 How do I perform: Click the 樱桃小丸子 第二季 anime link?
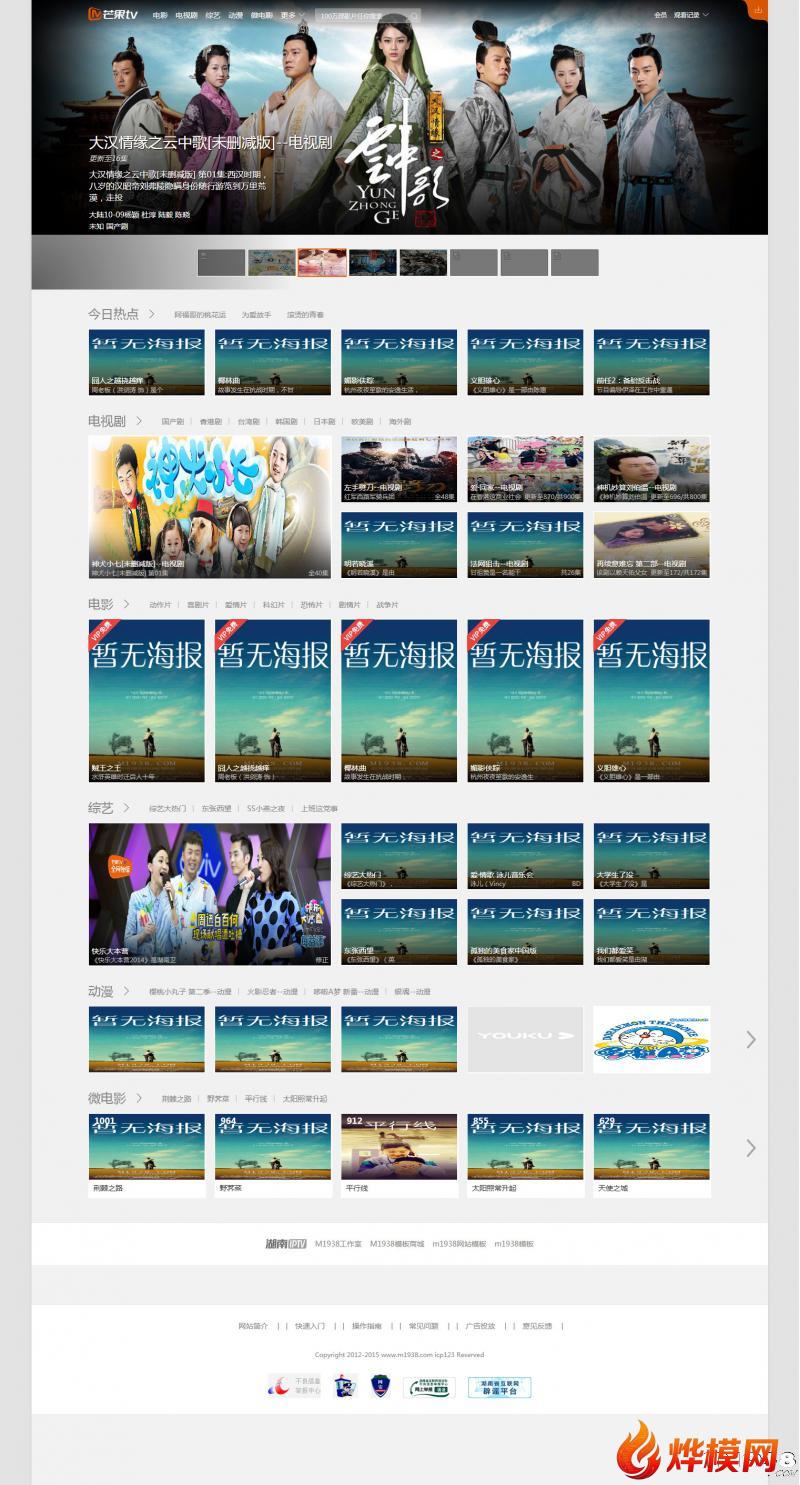[190, 992]
